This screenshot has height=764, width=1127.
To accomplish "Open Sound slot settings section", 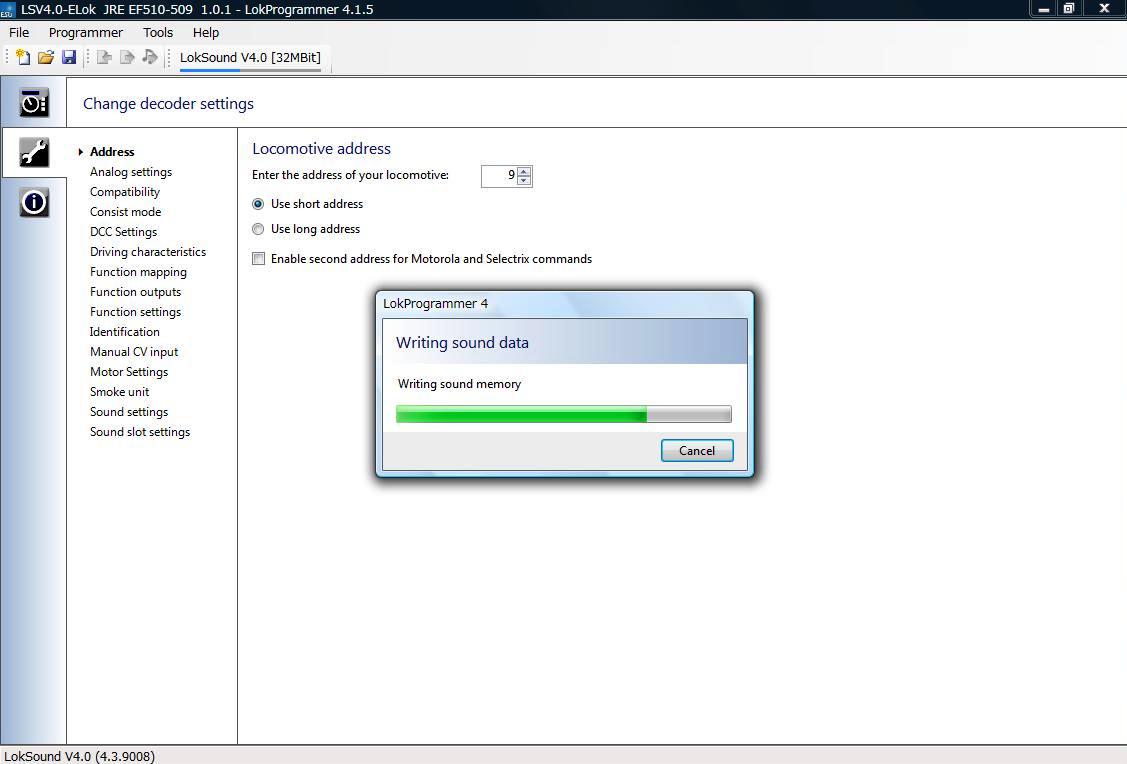I will pyautogui.click(x=140, y=432).
